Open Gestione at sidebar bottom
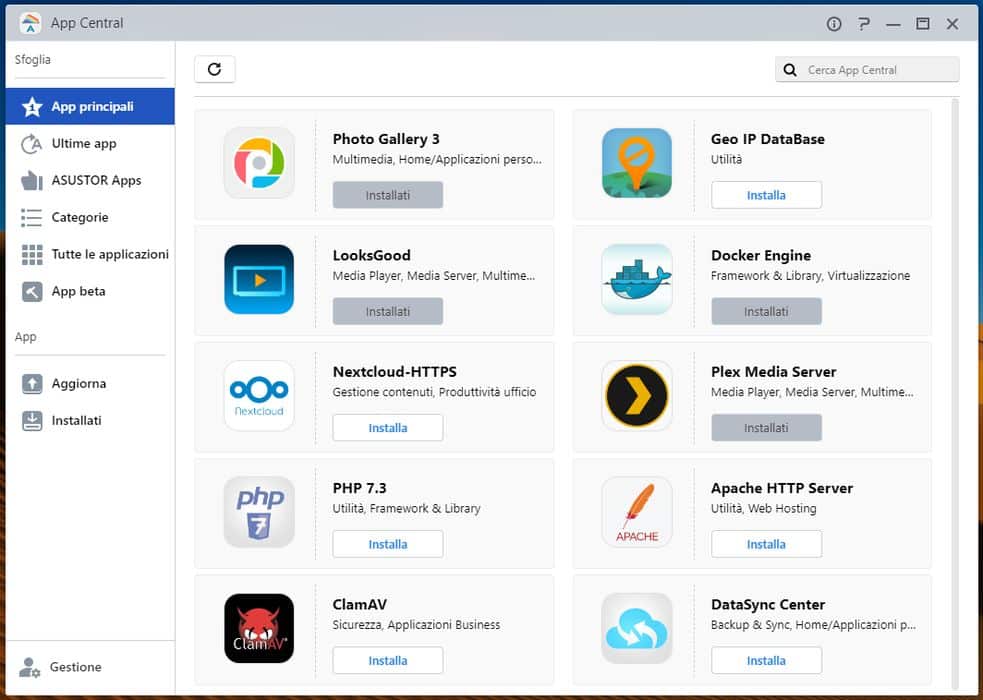 (x=90, y=667)
